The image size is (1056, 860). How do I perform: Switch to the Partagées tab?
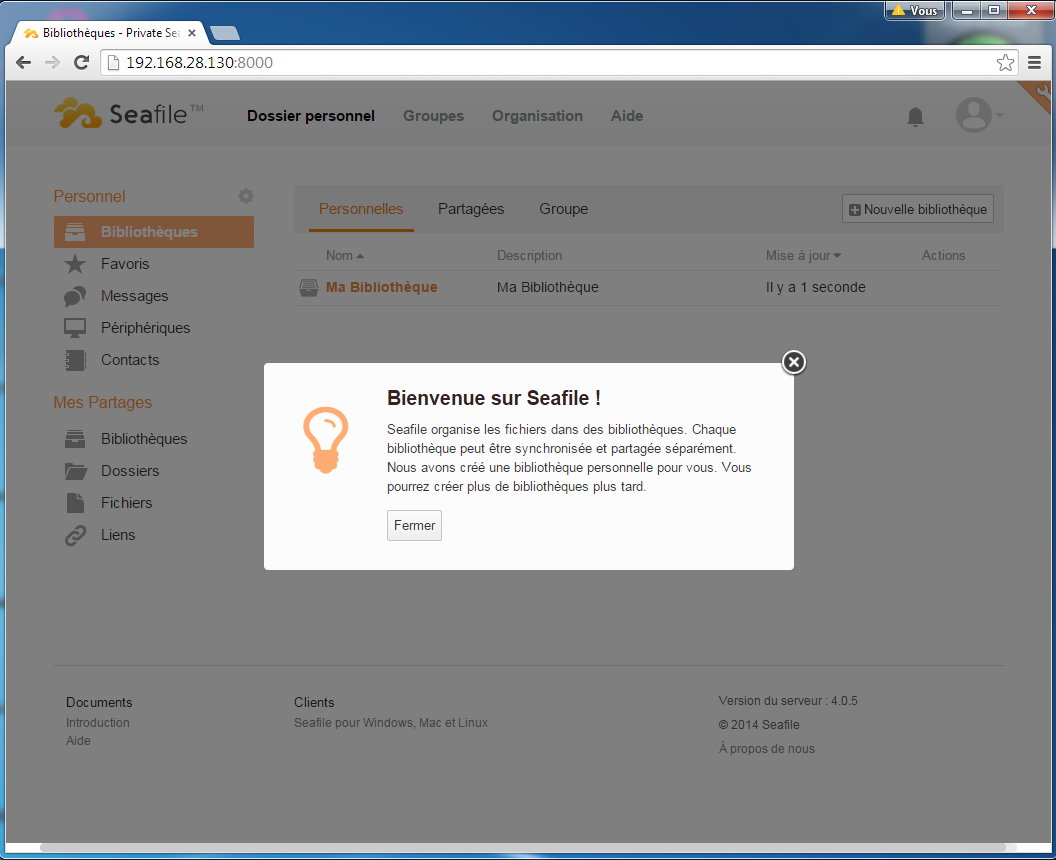click(x=471, y=209)
